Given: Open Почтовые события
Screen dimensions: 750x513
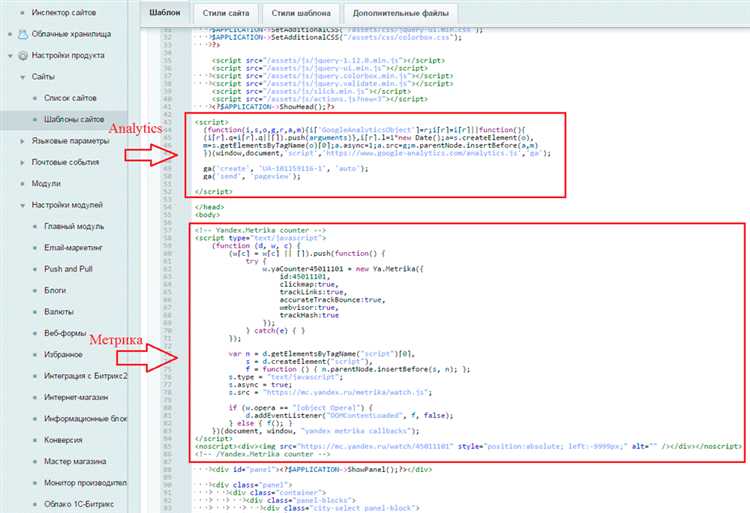Looking at the screenshot, I should [65, 162].
